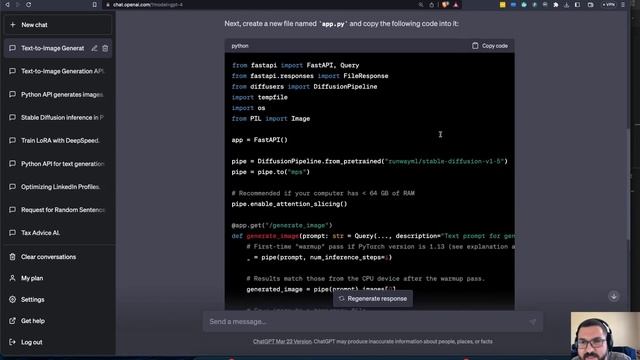
Task: Click the 'python' language label on code block
Action: [x=240, y=46]
